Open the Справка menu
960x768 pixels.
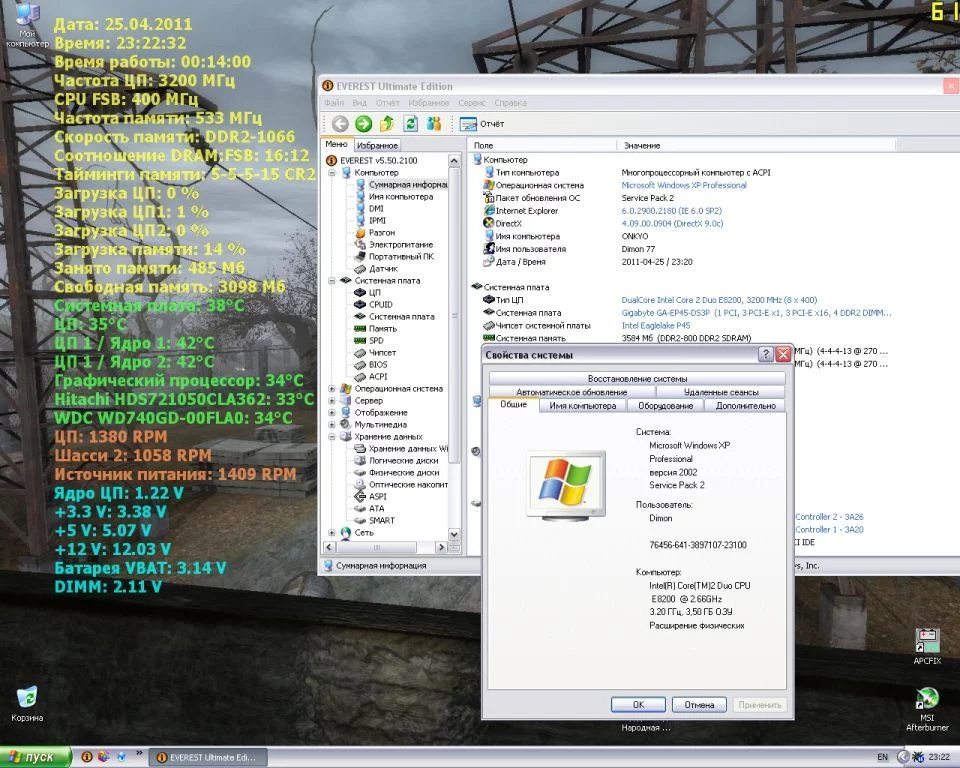[x=511, y=103]
